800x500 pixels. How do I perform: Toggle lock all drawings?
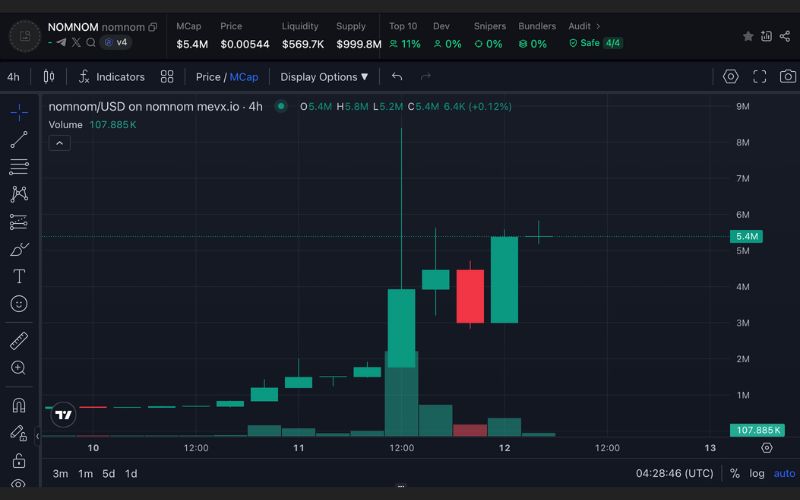19,461
